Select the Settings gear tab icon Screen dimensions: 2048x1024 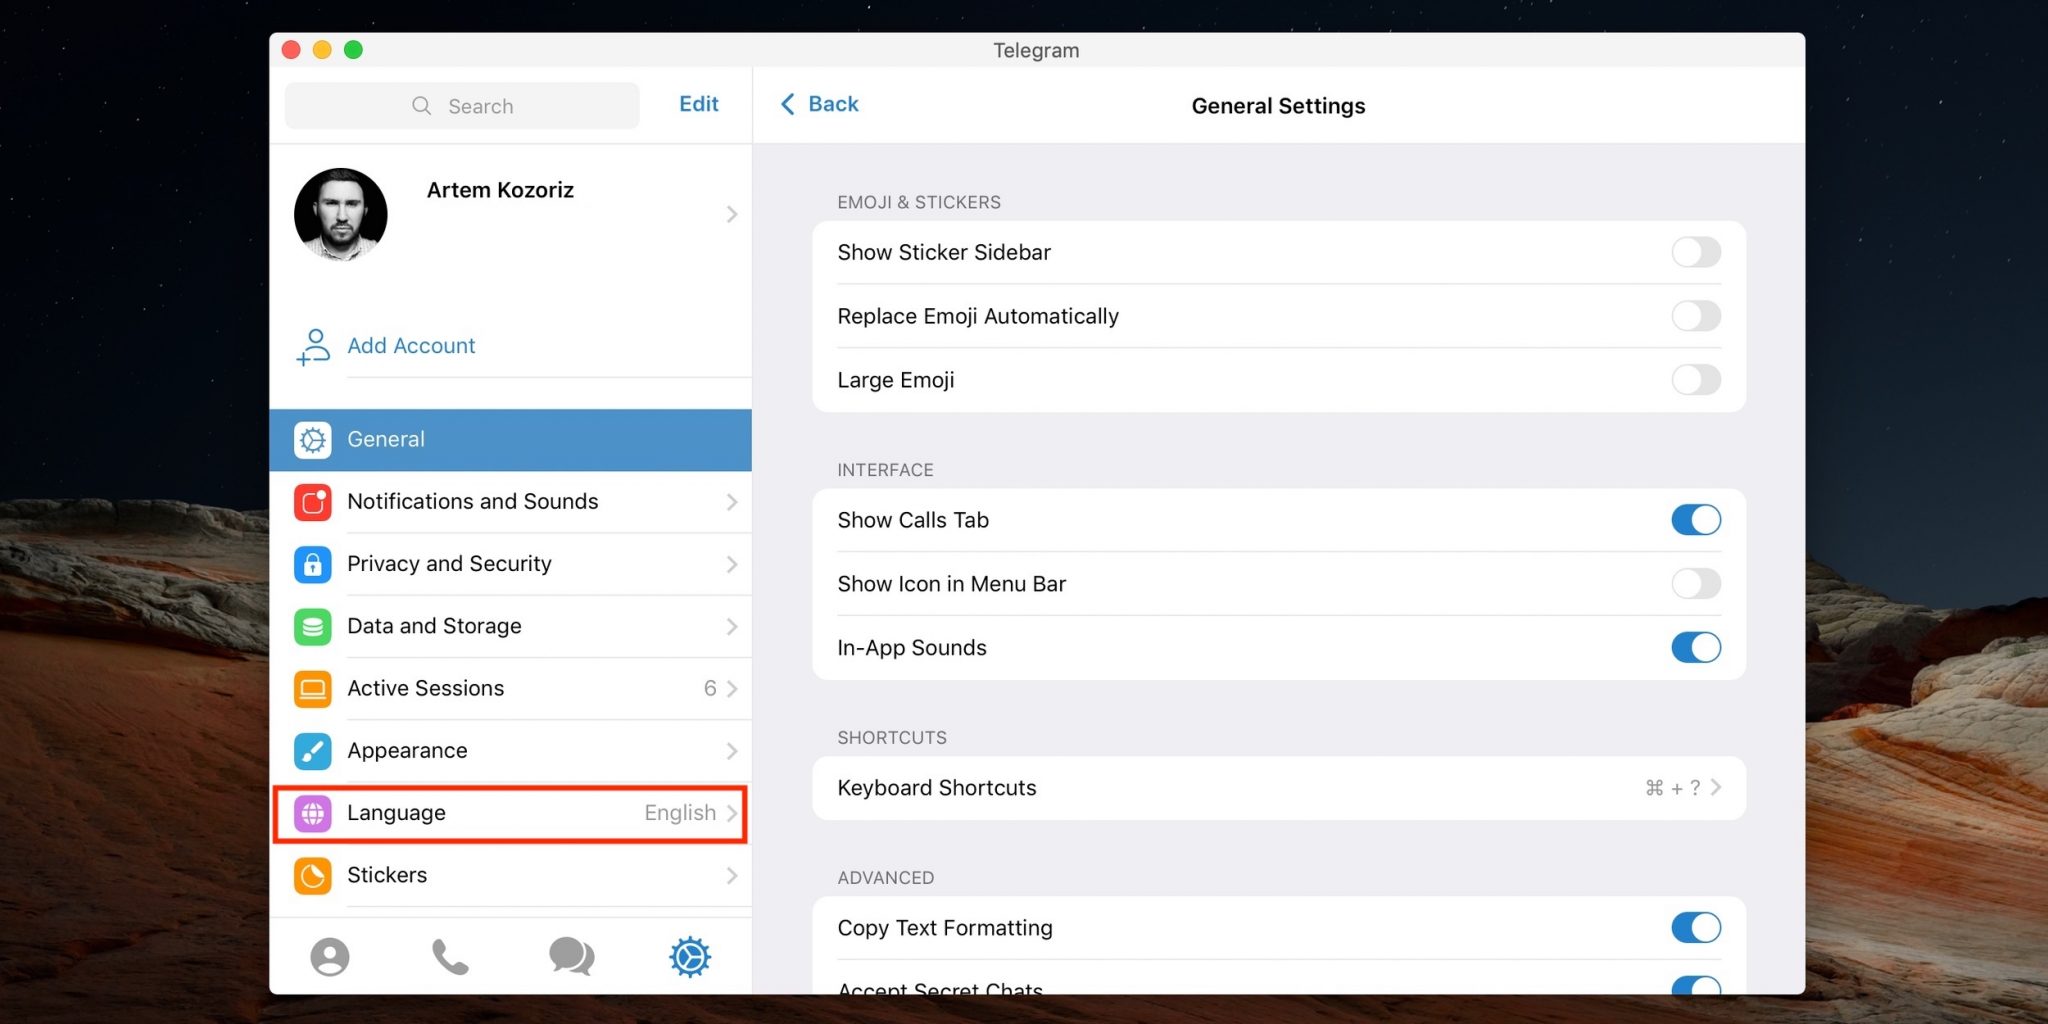click(690, 957)
